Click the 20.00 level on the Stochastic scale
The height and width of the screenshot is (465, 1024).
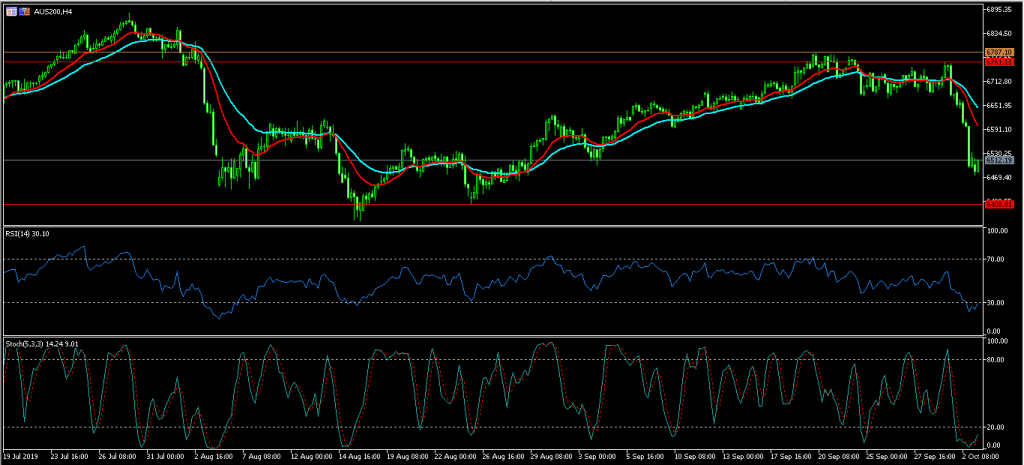(995, 427)
